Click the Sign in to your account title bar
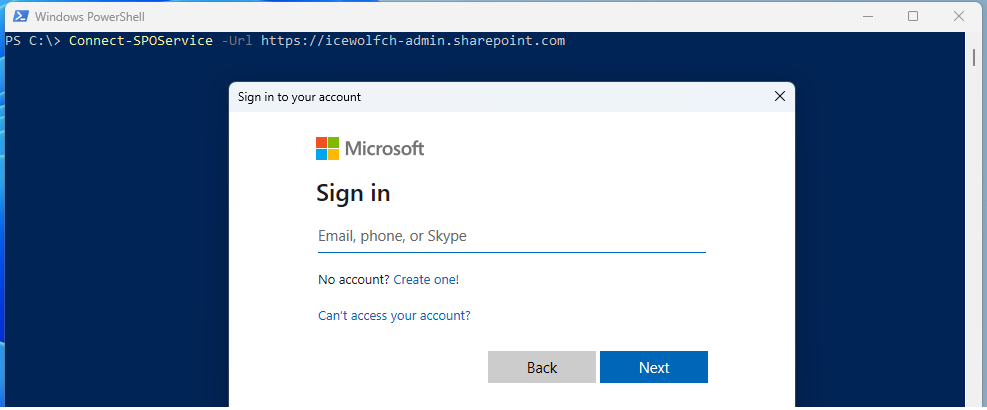The width and height of the screenshot is (987, 410). (504, 97)
